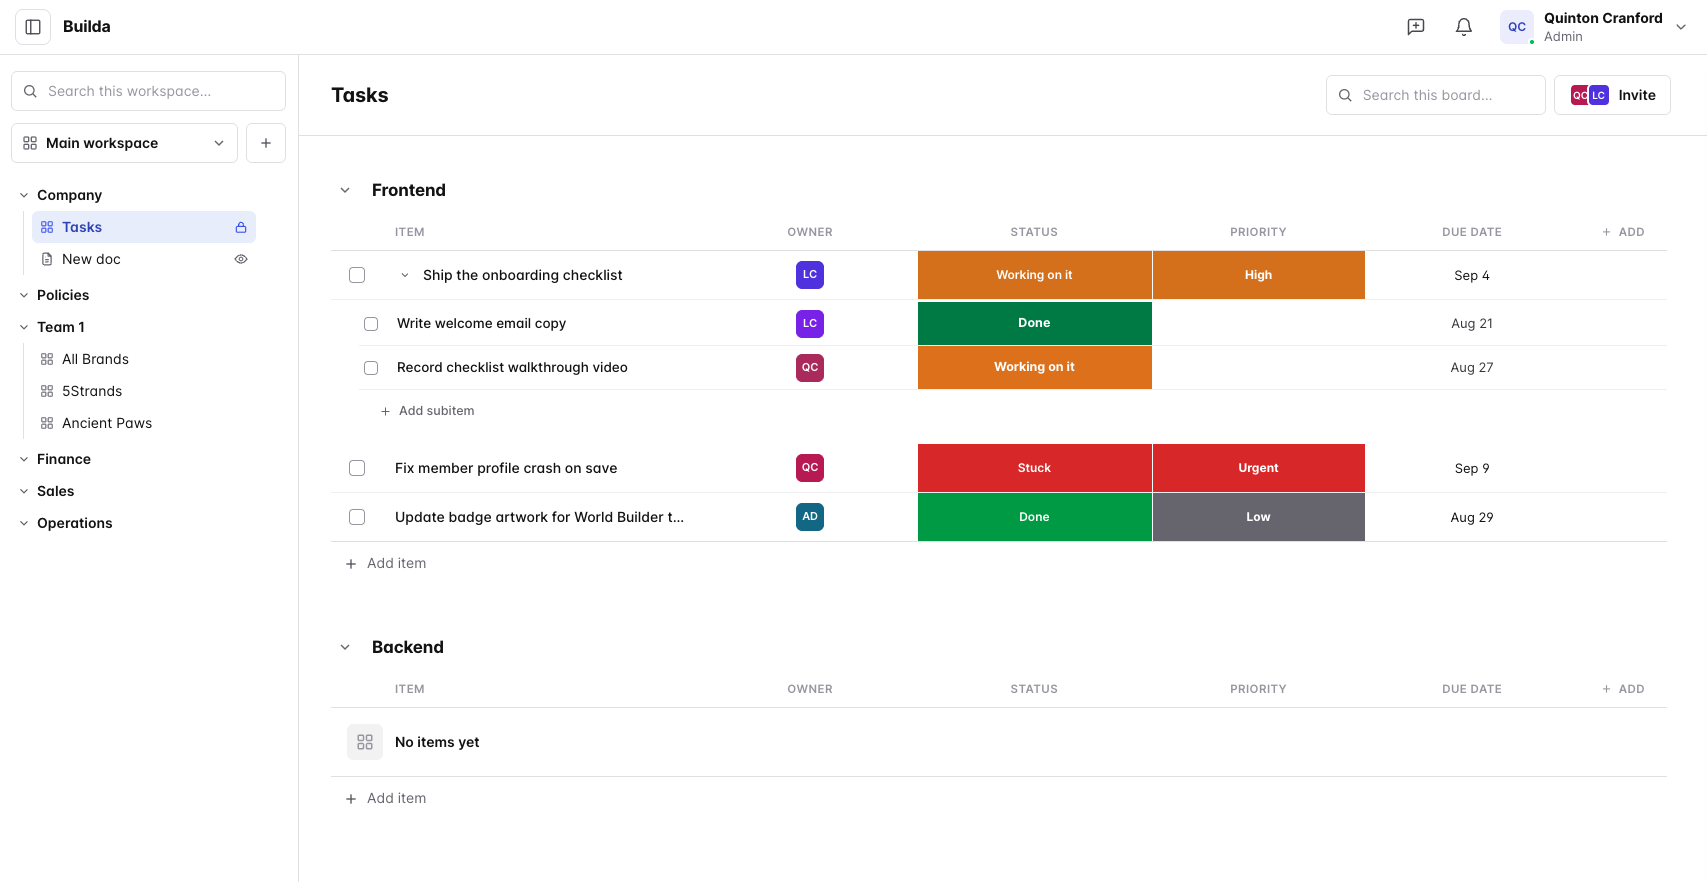Toggle the eye visibility icon on New doc
The image size is (1707, 882).
tap(241, 259)
